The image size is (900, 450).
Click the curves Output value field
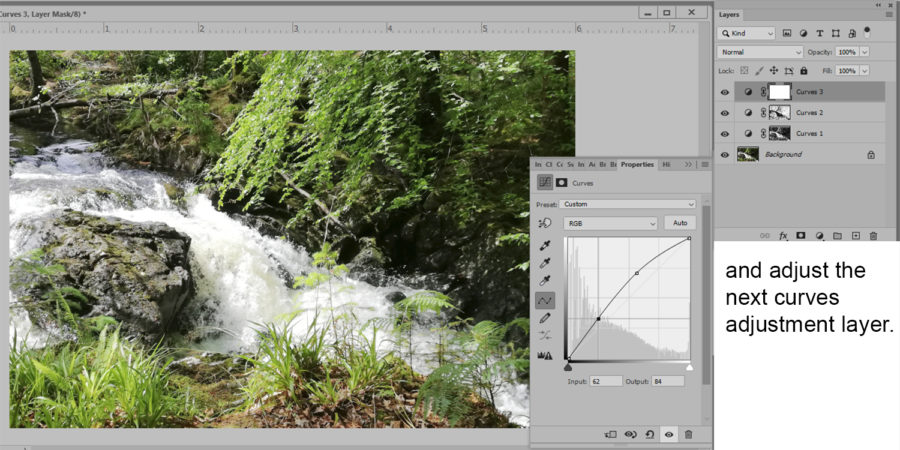(x=667, y=381)
